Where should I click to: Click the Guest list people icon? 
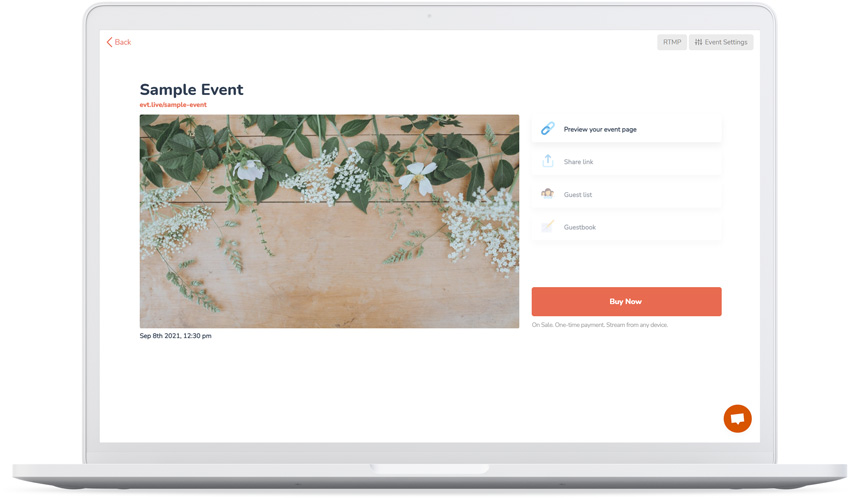click(547, 194)
